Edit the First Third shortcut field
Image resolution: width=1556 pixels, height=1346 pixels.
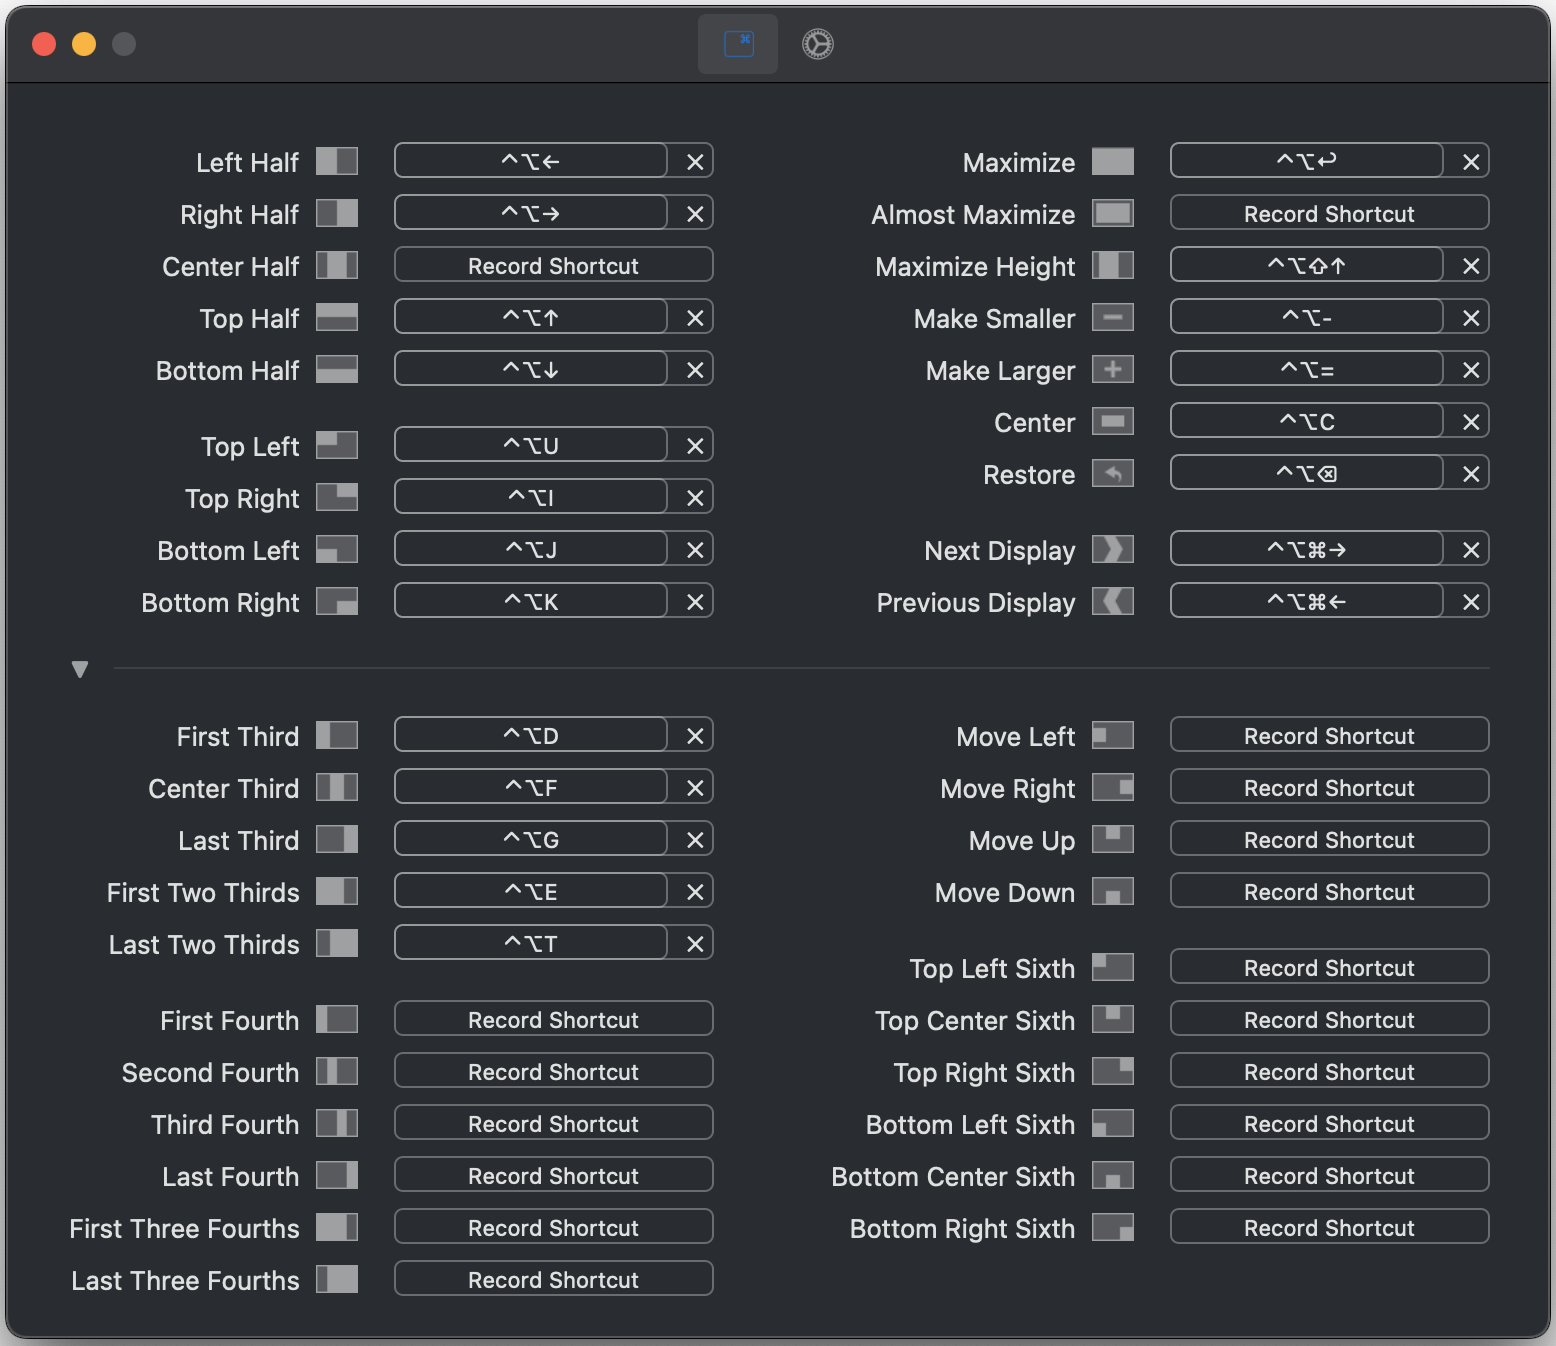(531, 735)
